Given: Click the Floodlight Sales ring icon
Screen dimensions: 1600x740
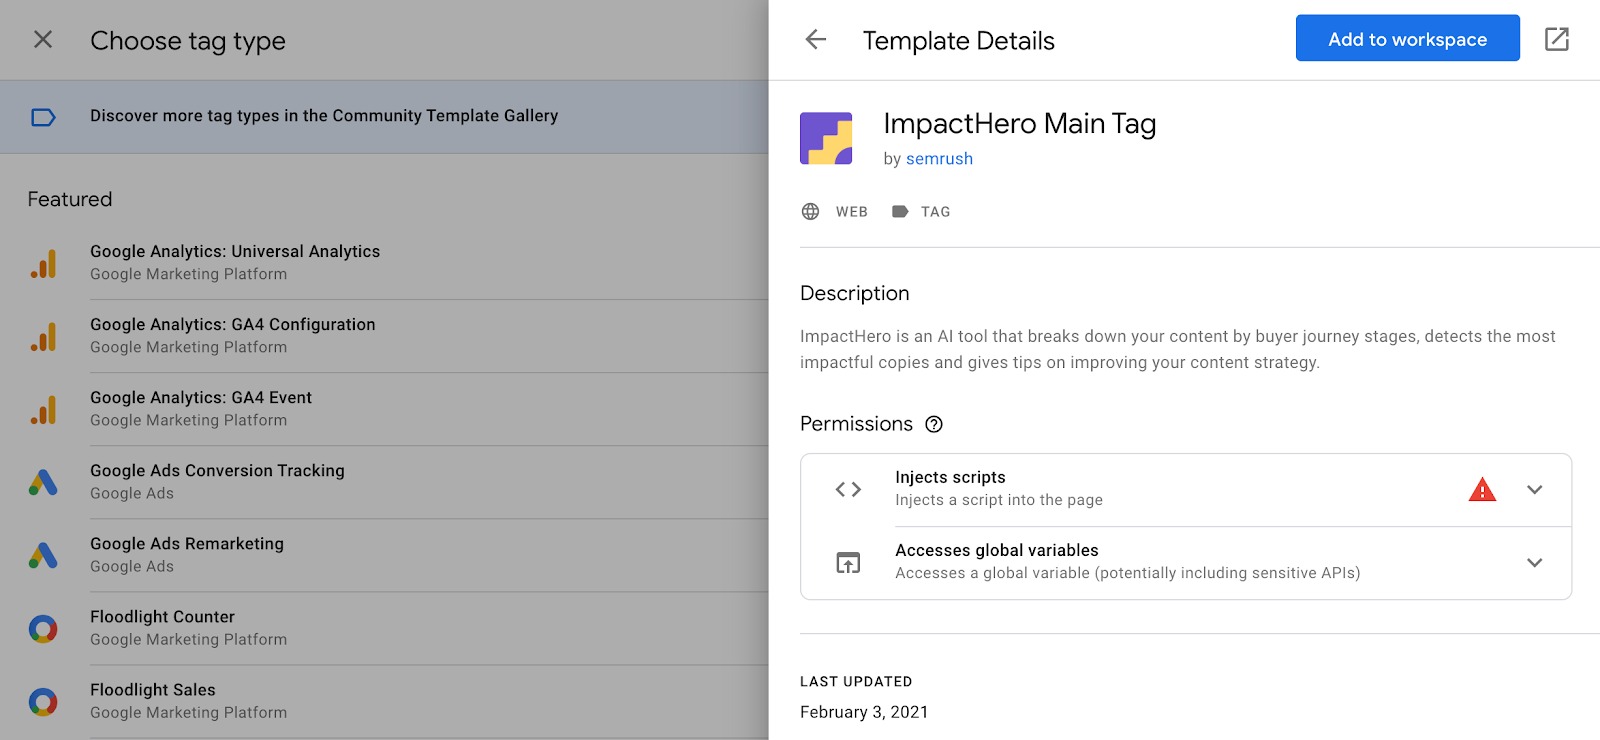Looking at the screenshot, I should (43, 701).
